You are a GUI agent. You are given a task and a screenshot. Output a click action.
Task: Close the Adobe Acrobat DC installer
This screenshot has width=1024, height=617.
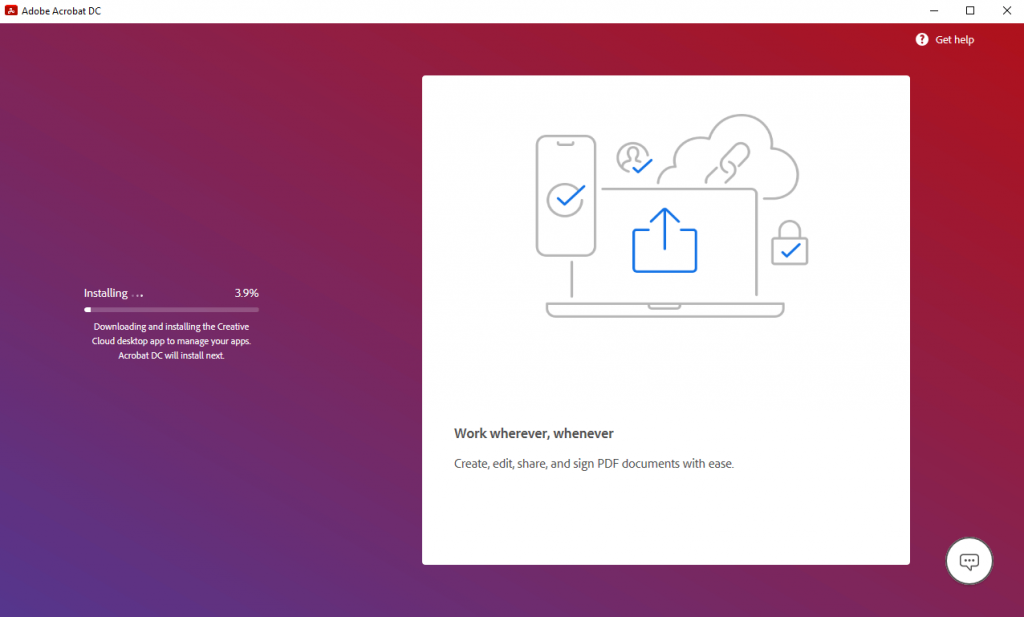coord(1006,11)
